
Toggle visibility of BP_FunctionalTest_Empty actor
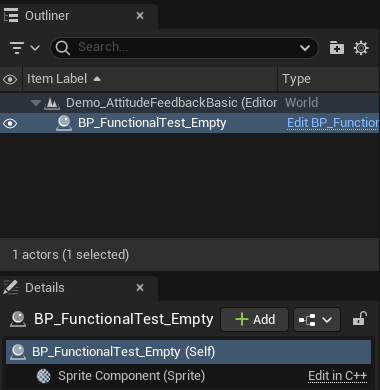coord(10,123)
